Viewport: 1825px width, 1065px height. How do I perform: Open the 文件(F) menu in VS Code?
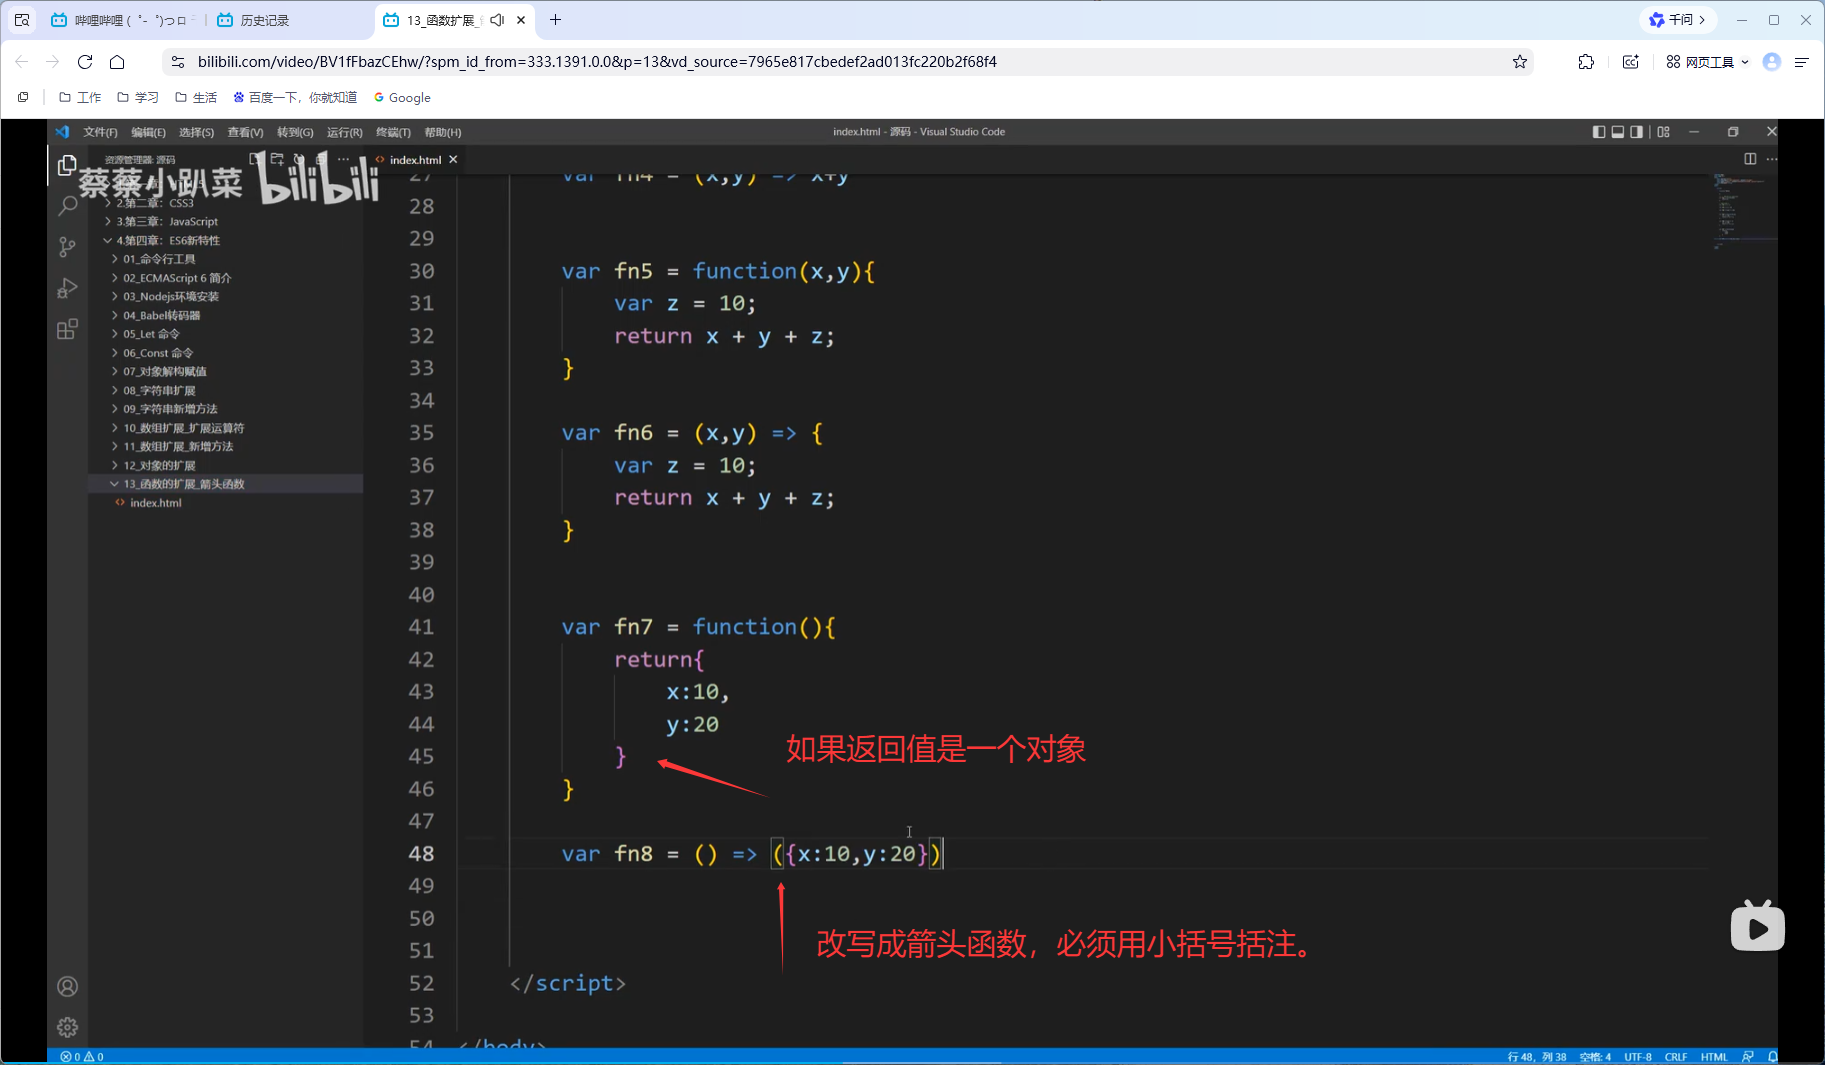tap(100, 132)
